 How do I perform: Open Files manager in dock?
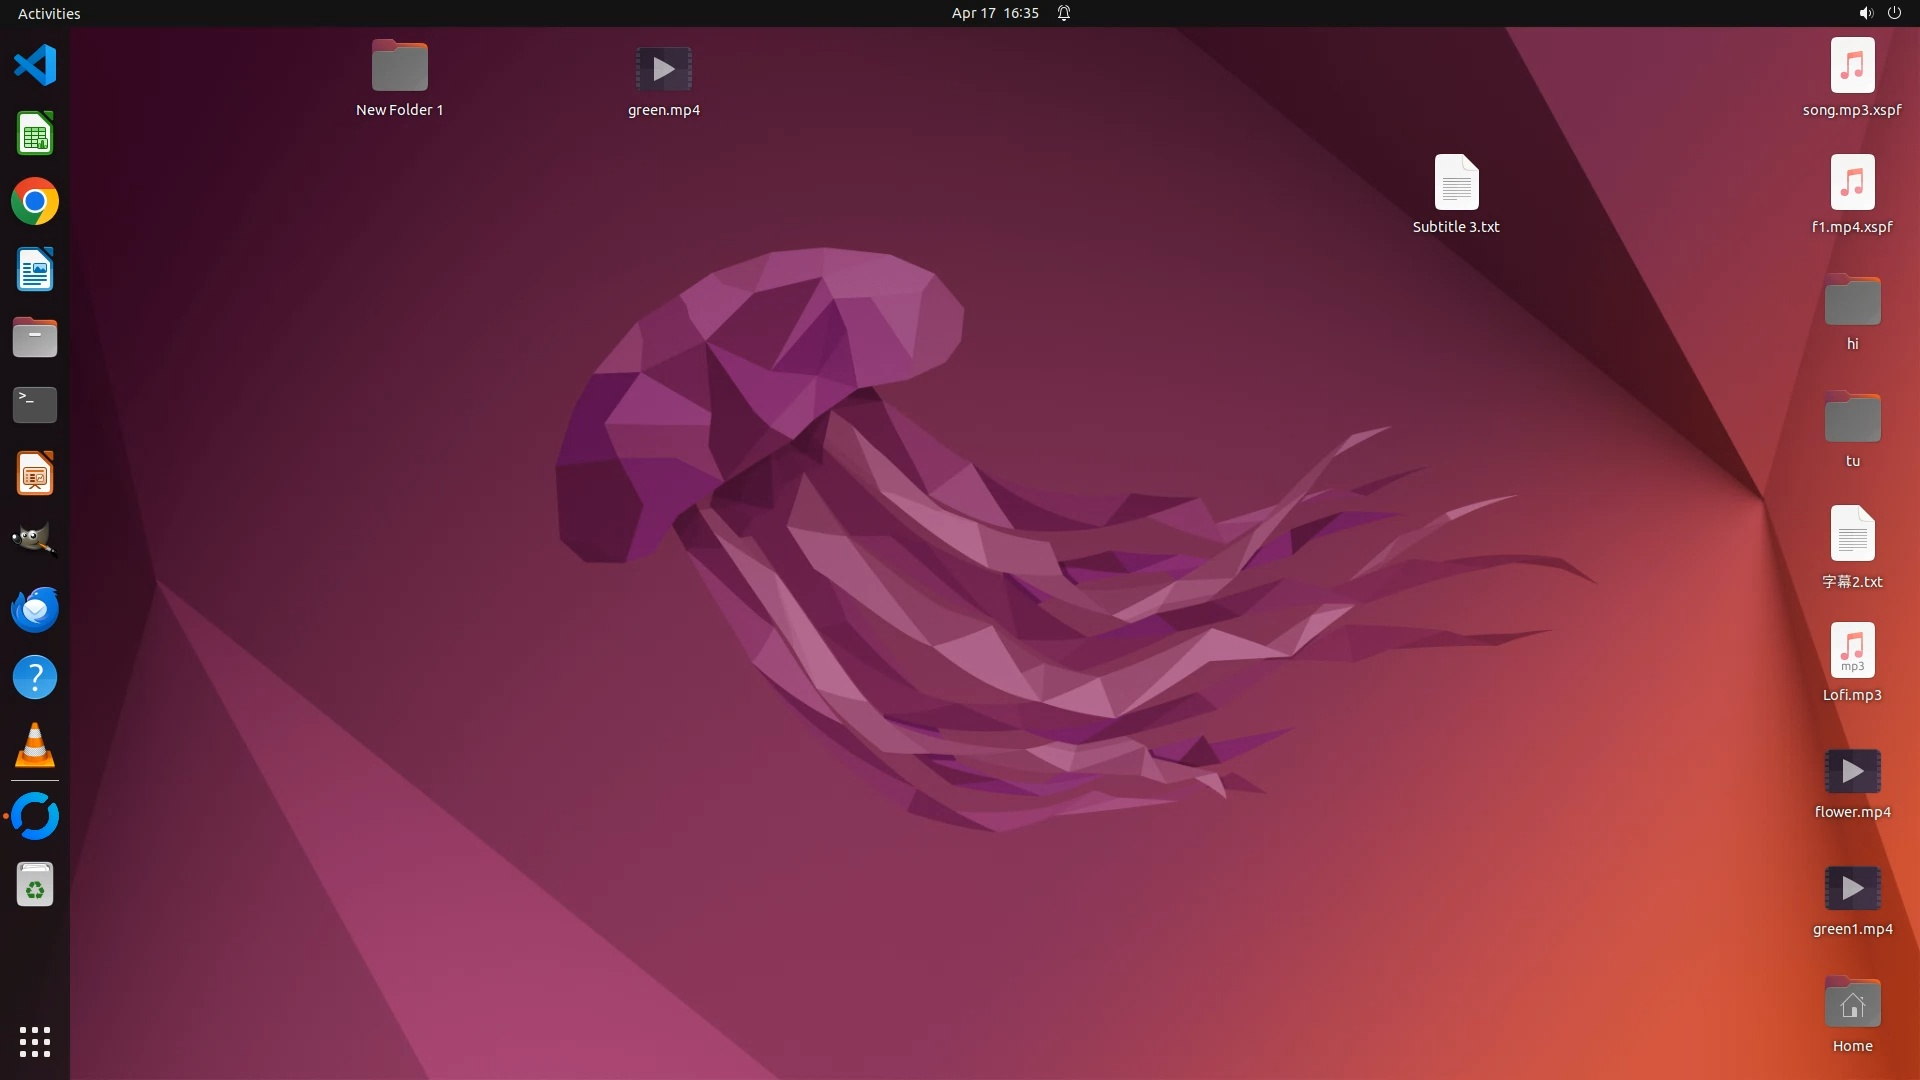pyautogui.click(x=35, y=338)
